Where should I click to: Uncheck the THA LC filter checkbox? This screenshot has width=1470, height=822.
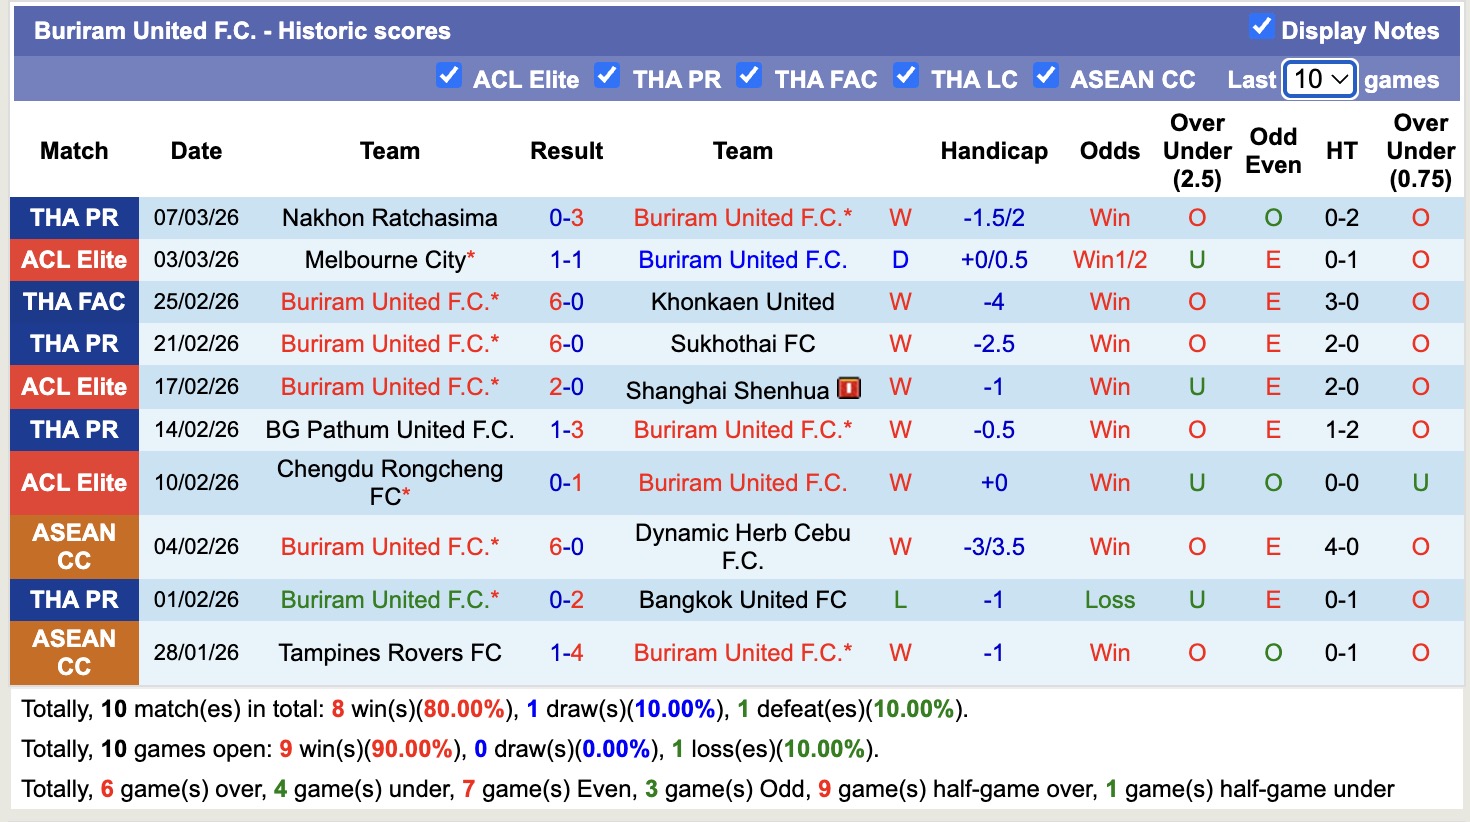coord(907,74)
